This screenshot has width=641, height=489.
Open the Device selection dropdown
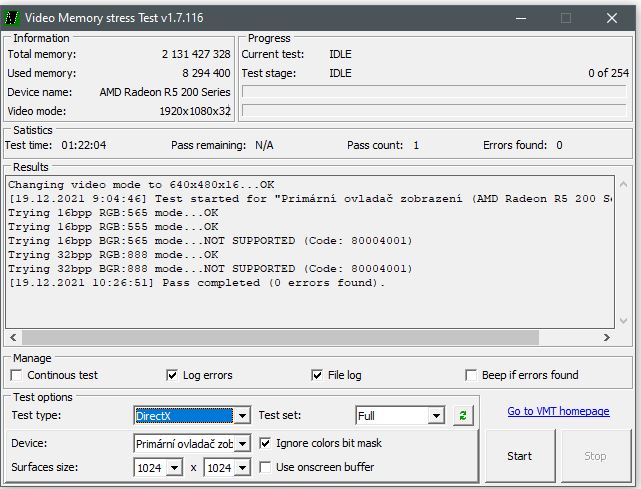[241, 443]
